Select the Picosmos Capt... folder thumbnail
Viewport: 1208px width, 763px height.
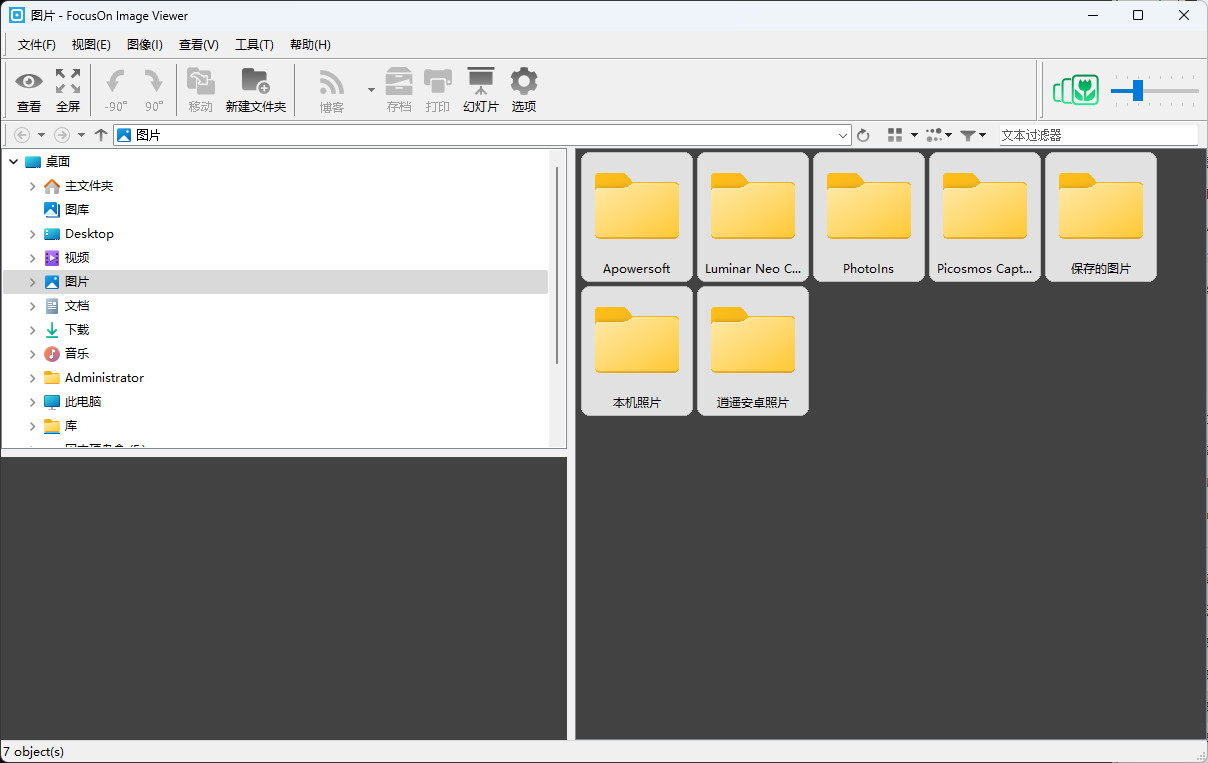[985, 217]
